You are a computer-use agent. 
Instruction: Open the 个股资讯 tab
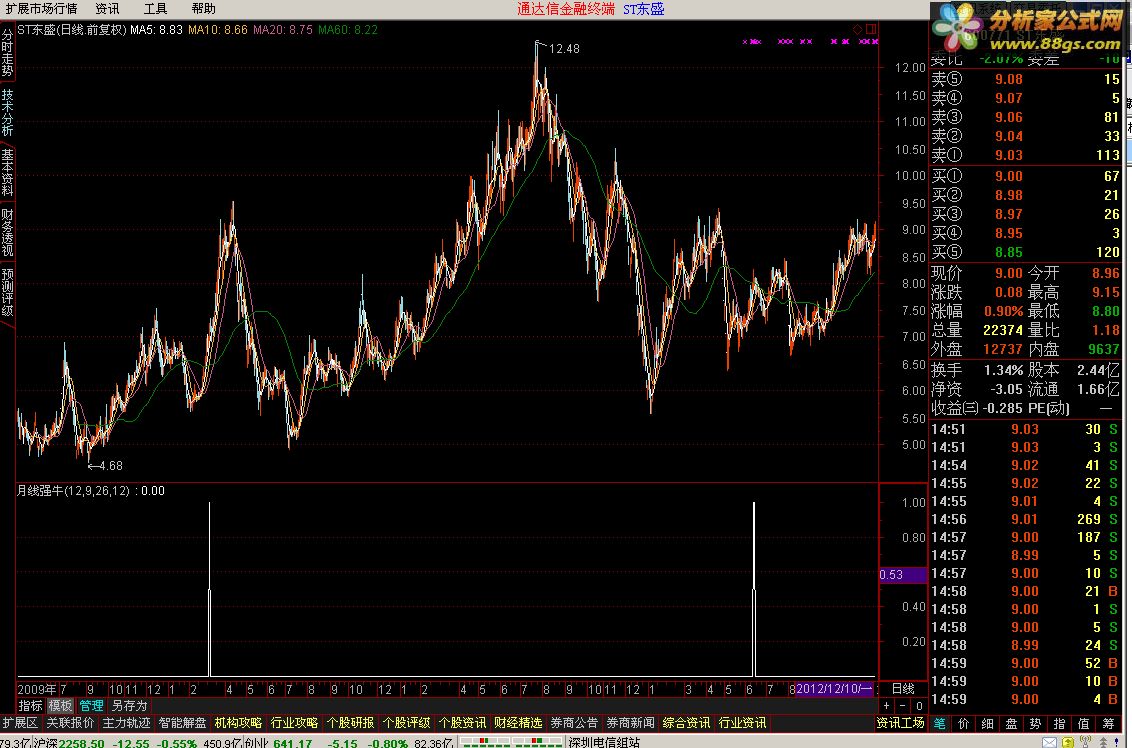coord(462,723)
